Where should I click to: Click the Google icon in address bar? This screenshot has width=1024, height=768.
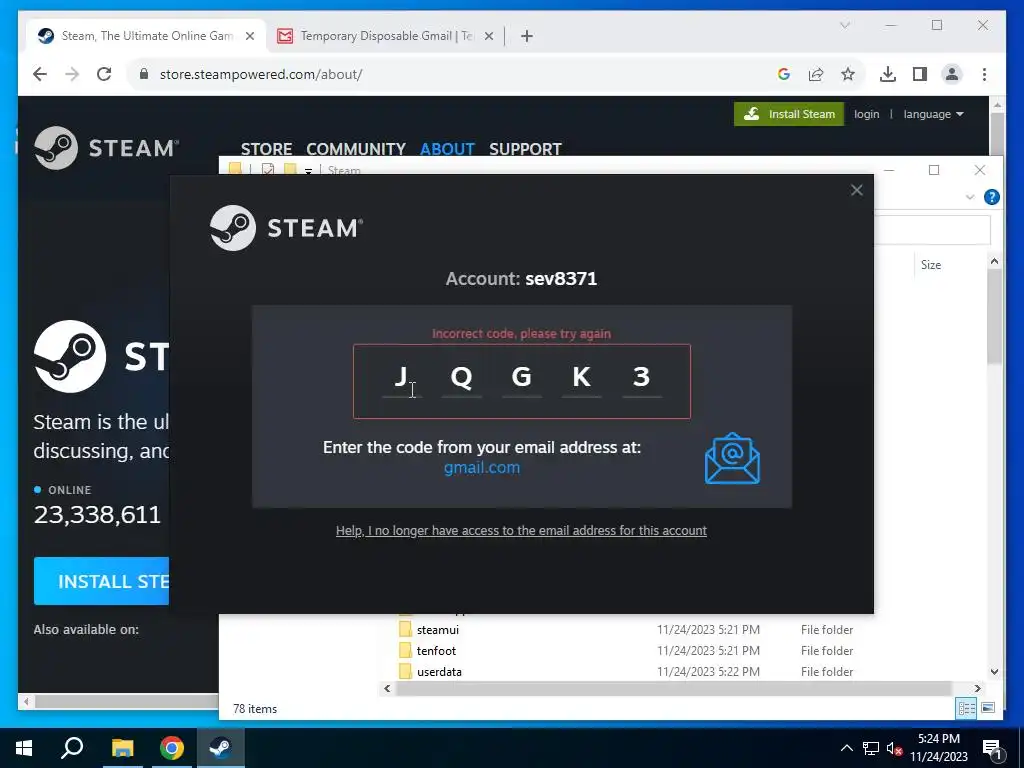coord(784,74)
